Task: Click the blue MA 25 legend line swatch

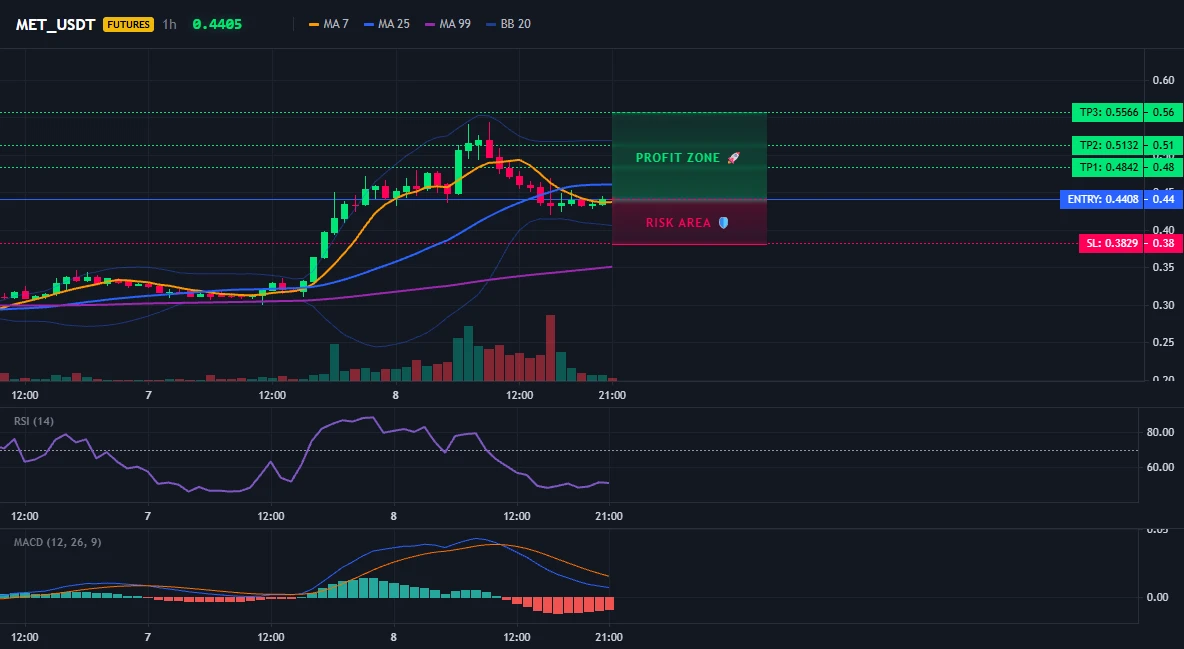Action: click(368, 24)
